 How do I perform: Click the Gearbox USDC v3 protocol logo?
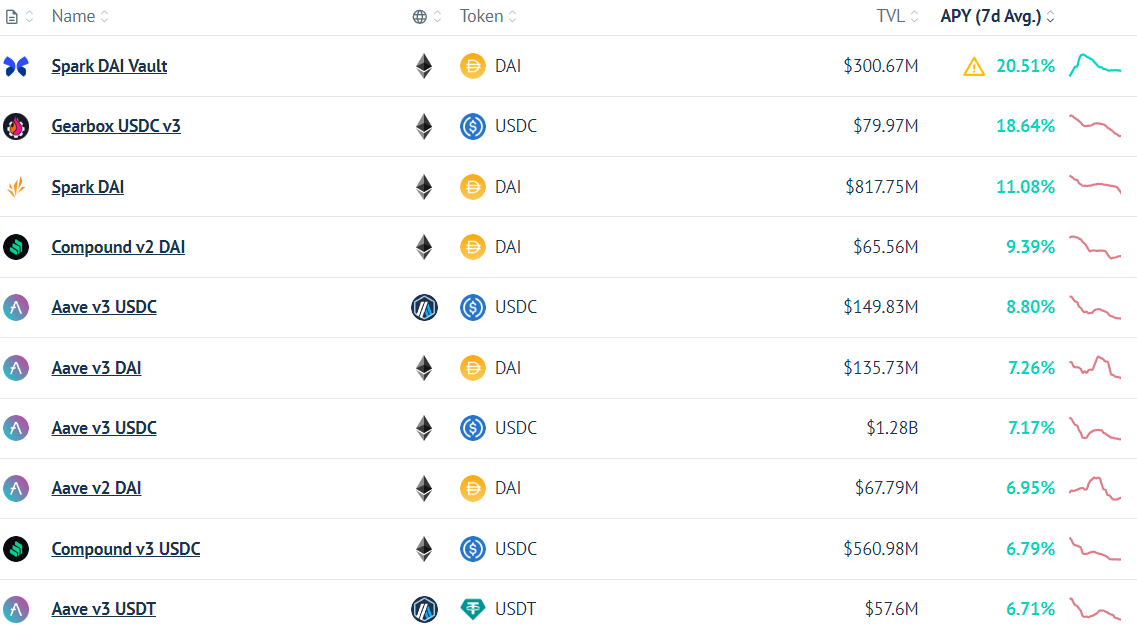pyautogui.click(x=16, y=126)
